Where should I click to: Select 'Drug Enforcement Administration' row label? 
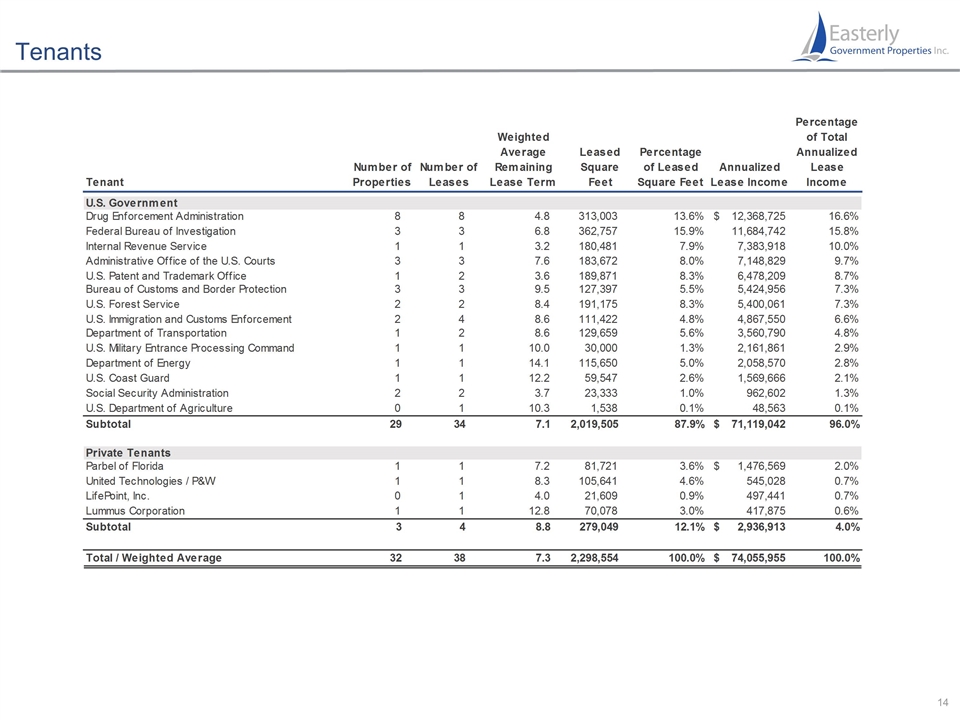pyautogui.click(x=165, y=216)
